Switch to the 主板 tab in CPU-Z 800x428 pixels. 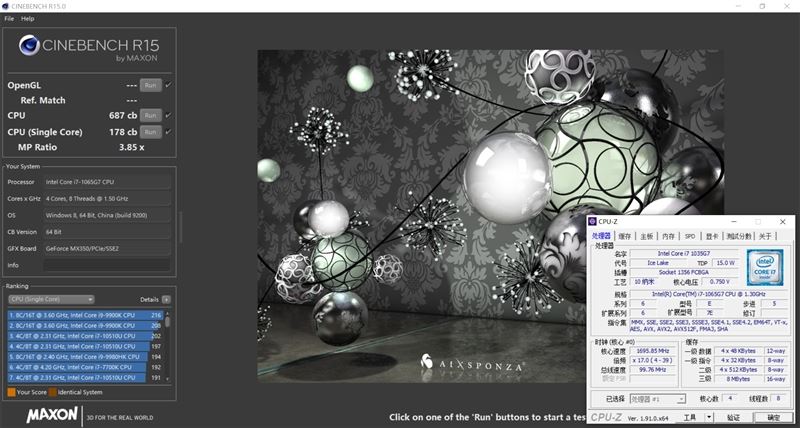click(647, 236)
